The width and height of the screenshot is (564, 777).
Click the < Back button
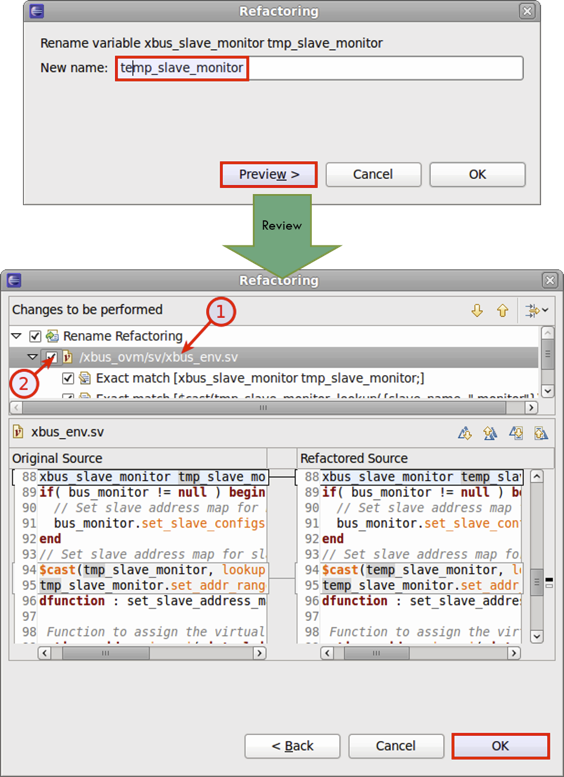[x=292, y=746]
